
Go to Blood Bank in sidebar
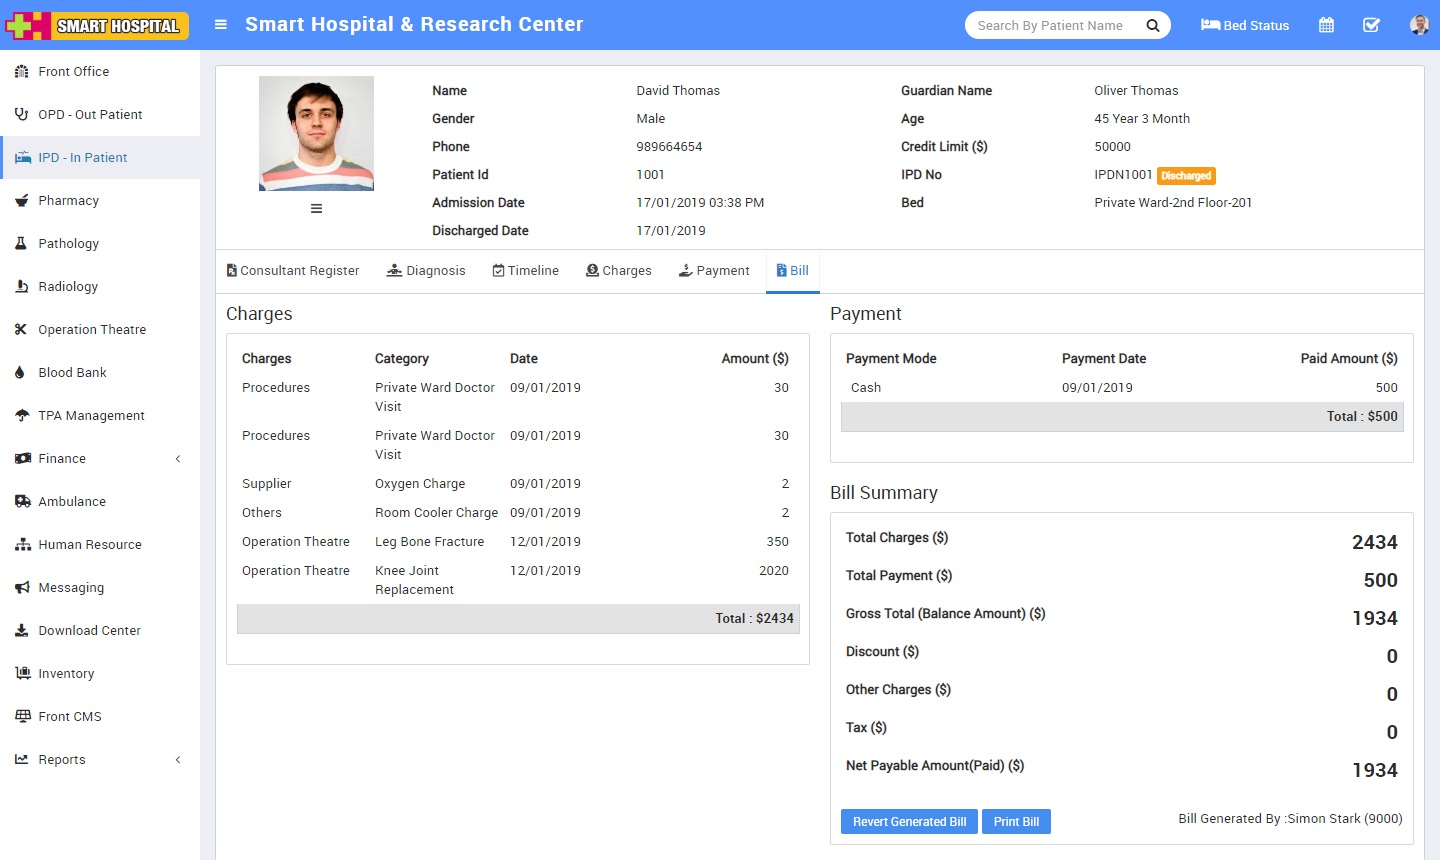(72, 373)
